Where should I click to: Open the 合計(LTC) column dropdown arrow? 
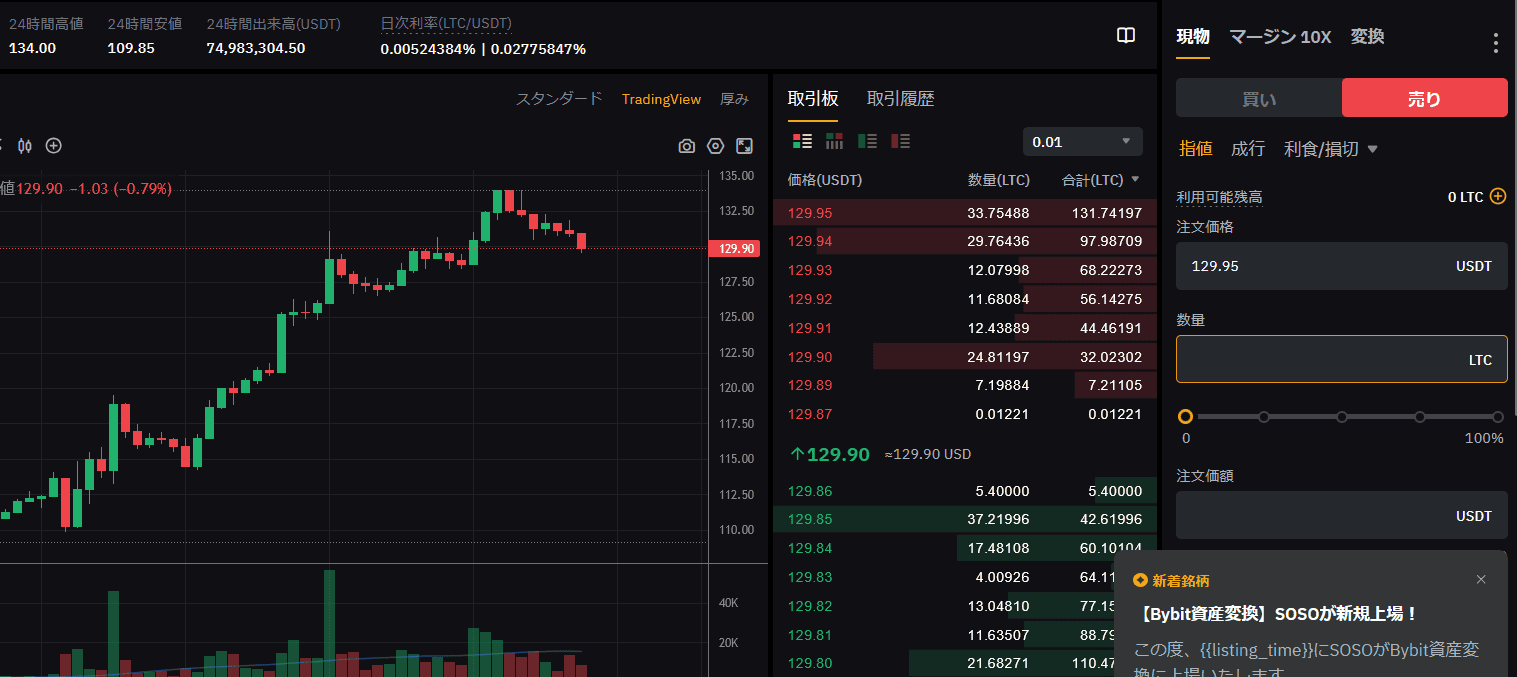[1135, 180]
